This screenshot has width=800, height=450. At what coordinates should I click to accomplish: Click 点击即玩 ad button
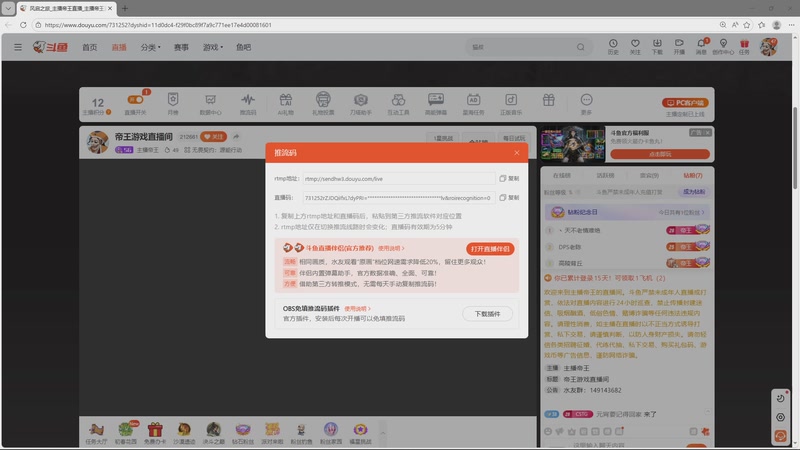[660, 154]
